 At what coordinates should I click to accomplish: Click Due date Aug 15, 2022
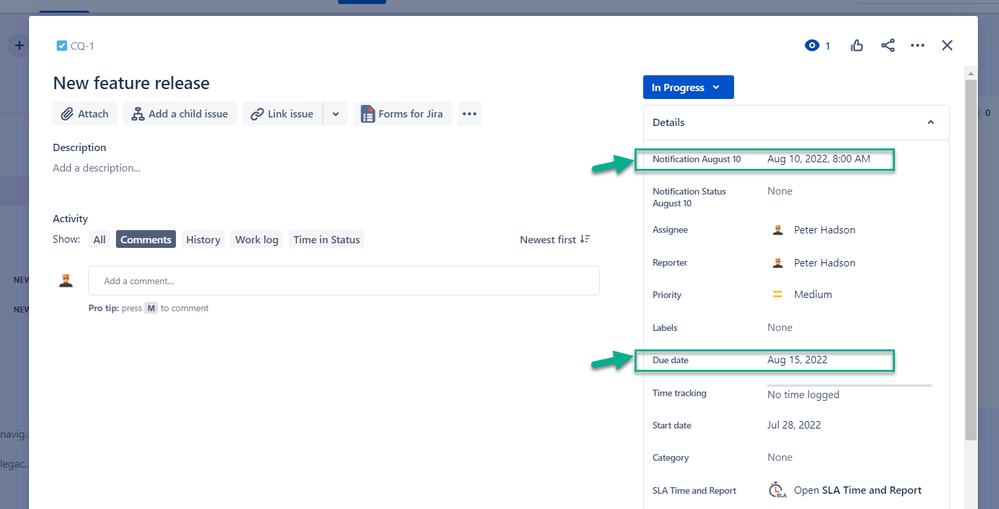click(797, 360)
